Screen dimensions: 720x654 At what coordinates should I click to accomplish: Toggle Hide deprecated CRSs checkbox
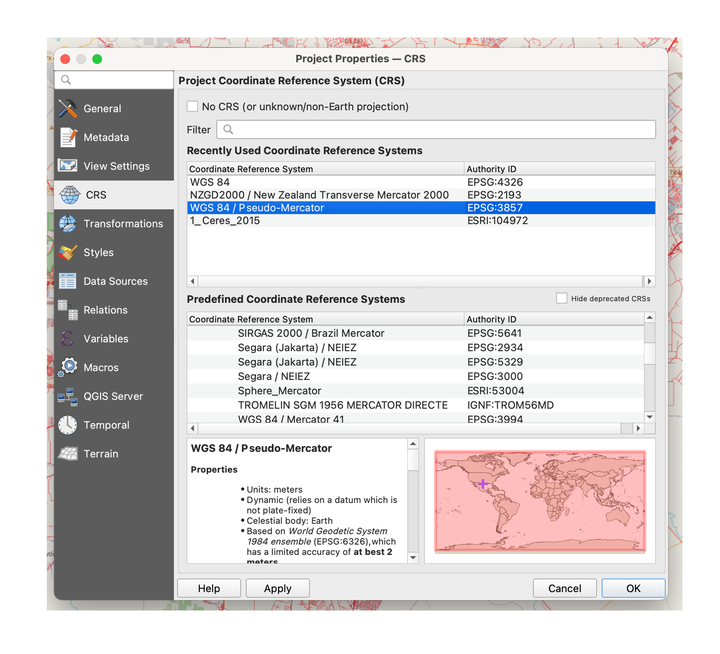pyautogui.click(x=561, y=298)
